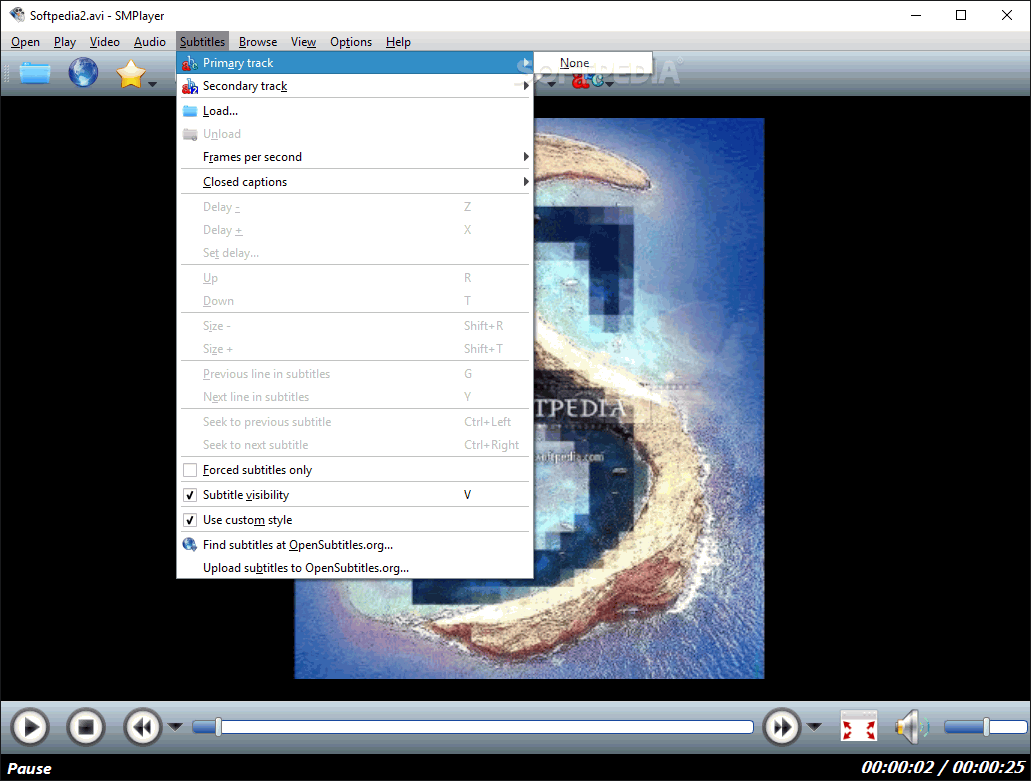Click the Pause status text
The image size is (1031, 781).
29,769
